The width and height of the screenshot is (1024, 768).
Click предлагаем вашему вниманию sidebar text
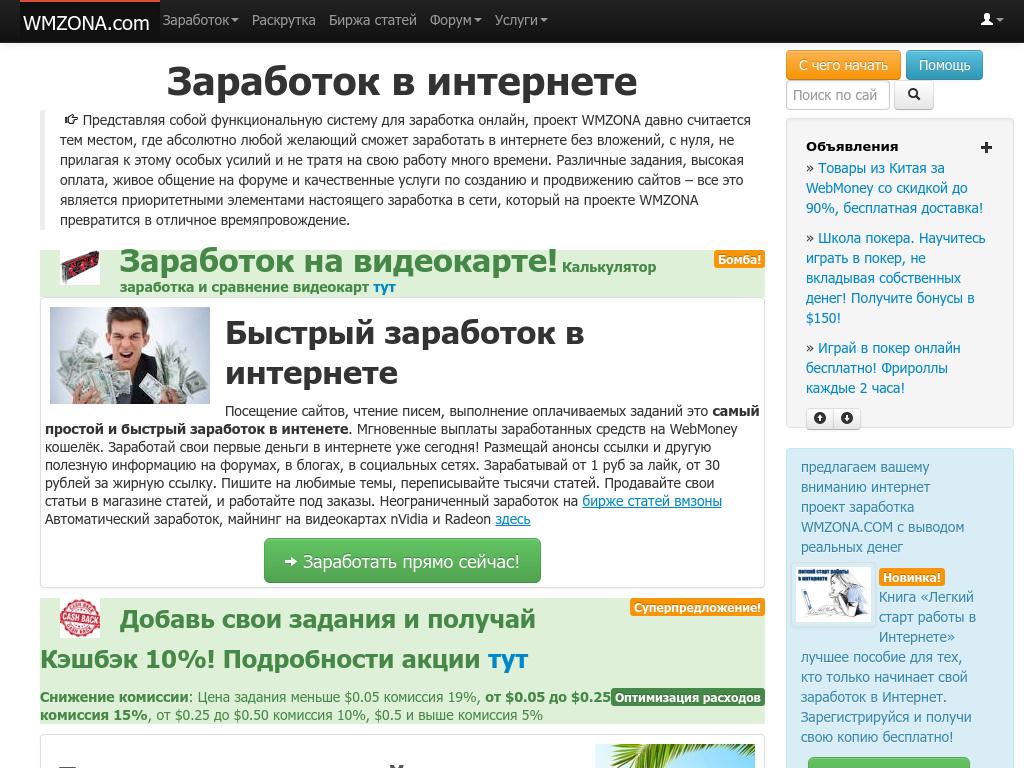coord(882,507)
